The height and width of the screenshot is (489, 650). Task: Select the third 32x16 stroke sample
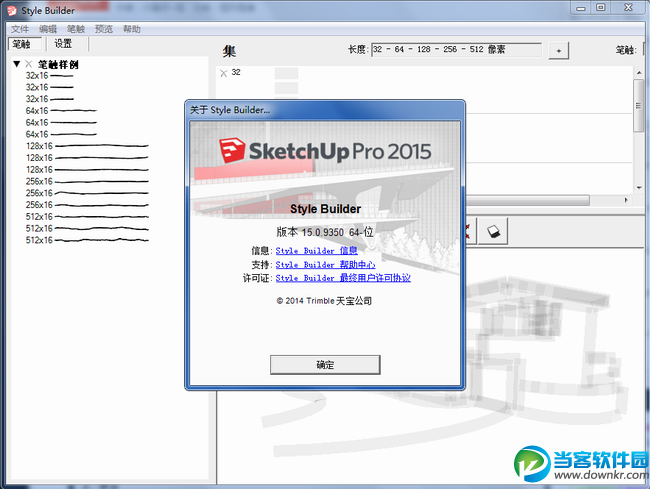pos(49,99)
